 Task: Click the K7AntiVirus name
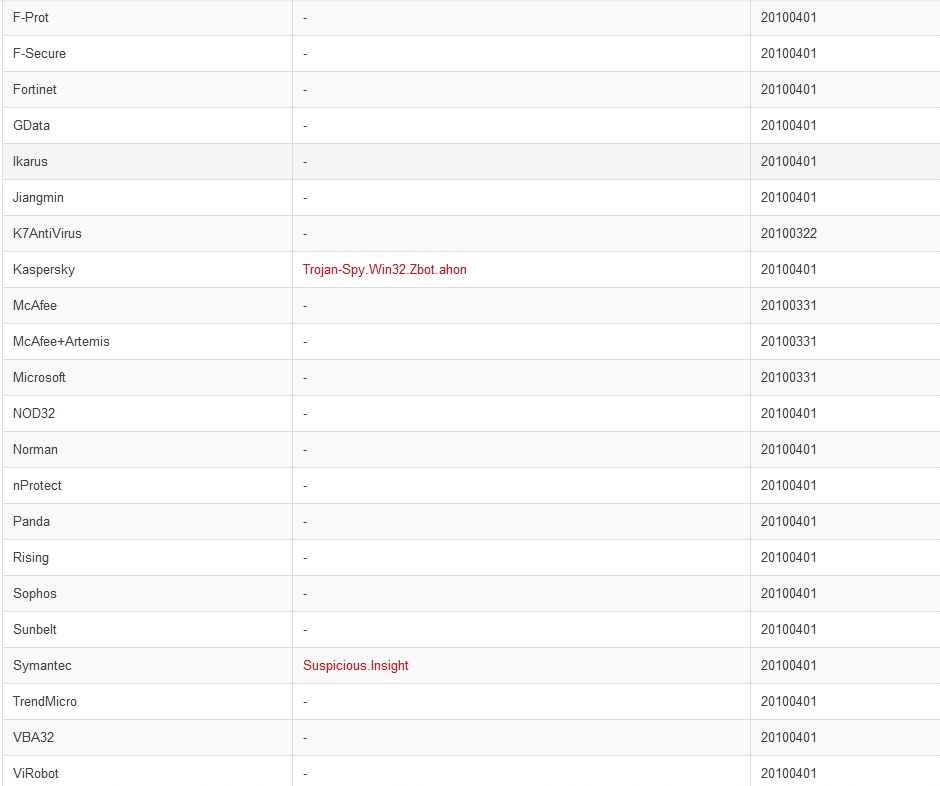(47, 233)
